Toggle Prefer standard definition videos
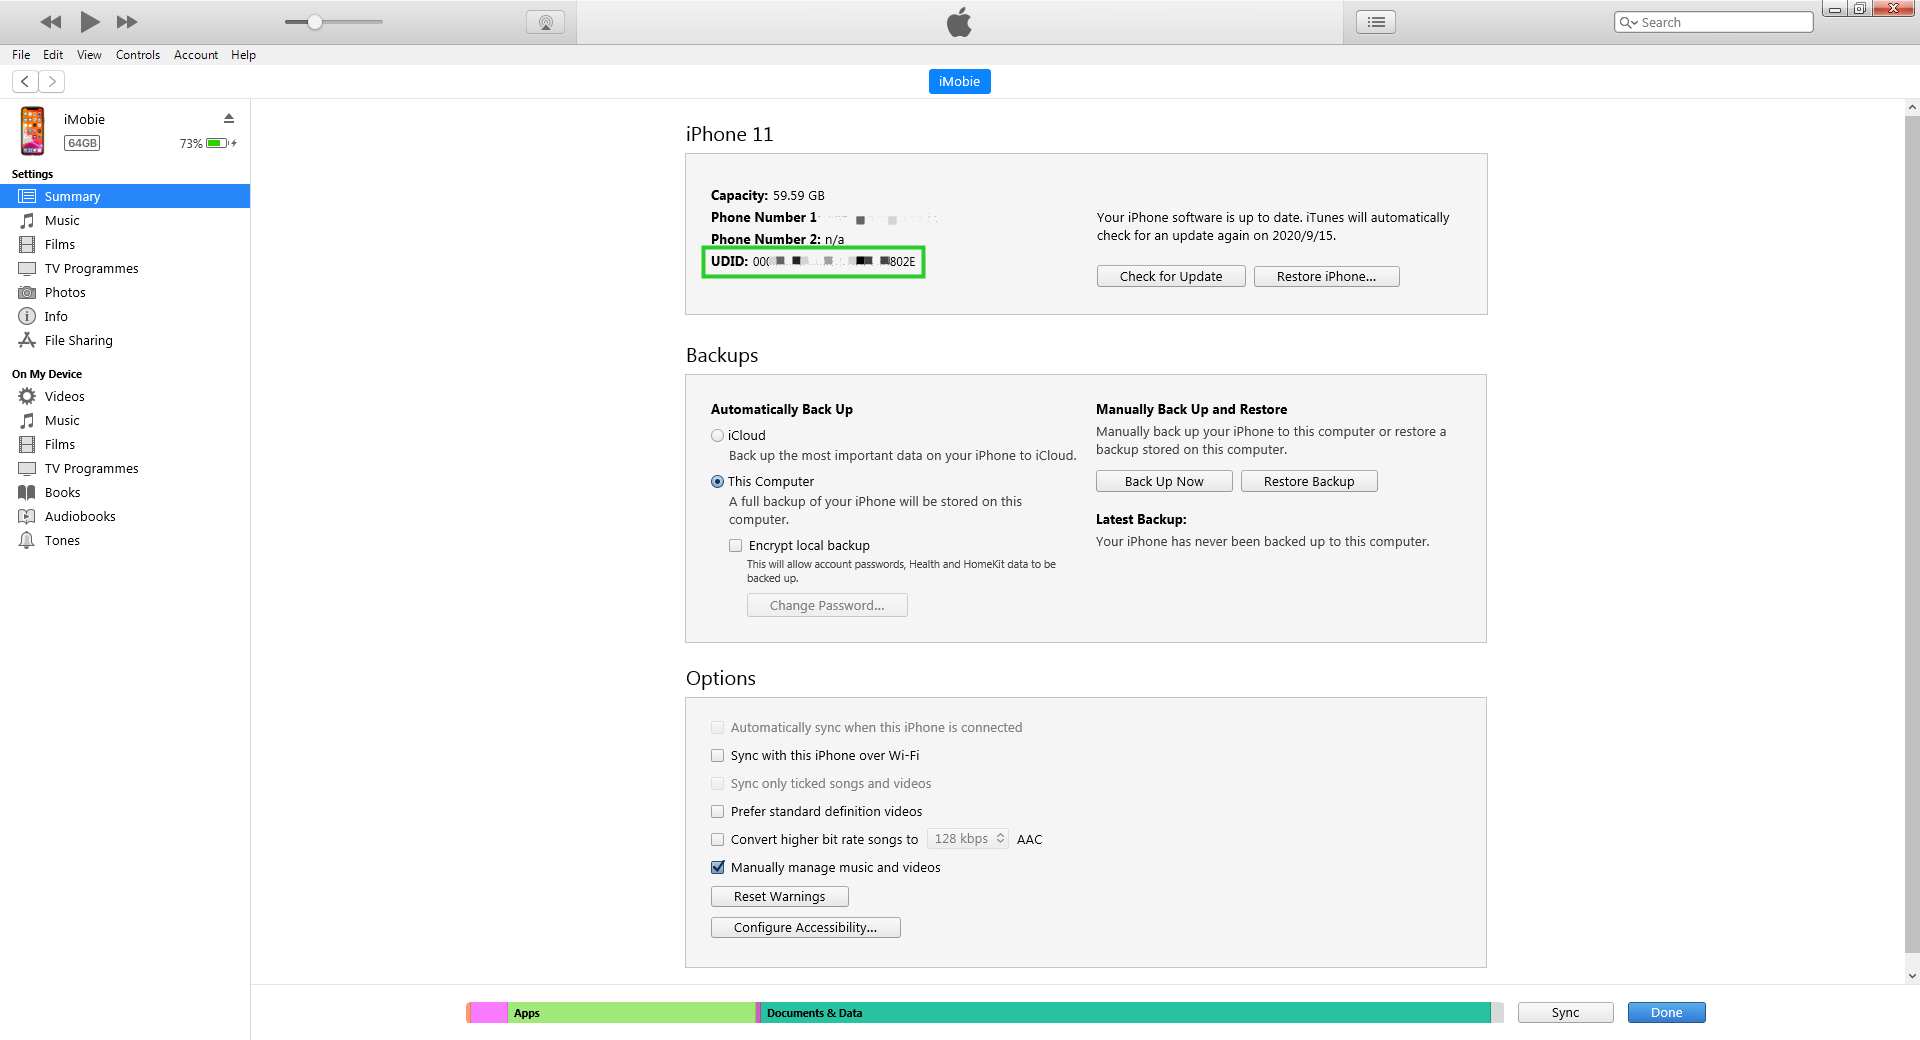1920x1040 pixels. tap(717, 811)
